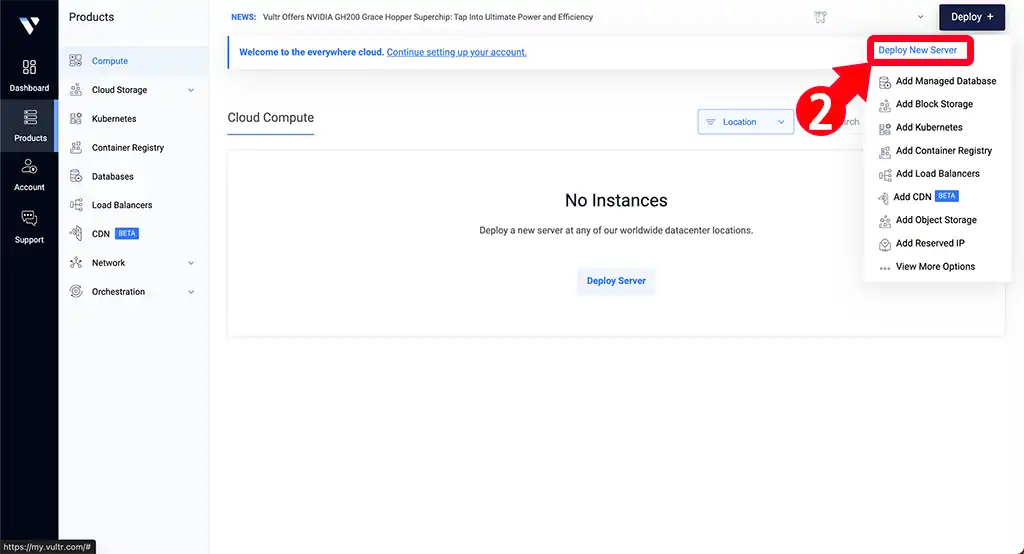
Task: Open the account dropdown chevron in top bar
Action: click(920, 17)
